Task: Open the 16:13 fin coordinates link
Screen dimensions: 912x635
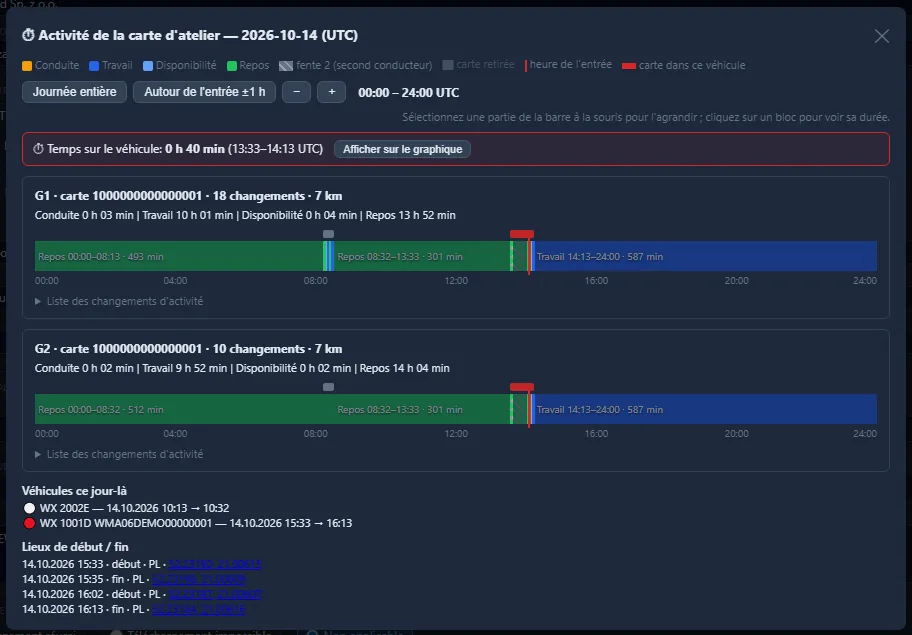Action: pyautogui.click(x=198, y=609)
